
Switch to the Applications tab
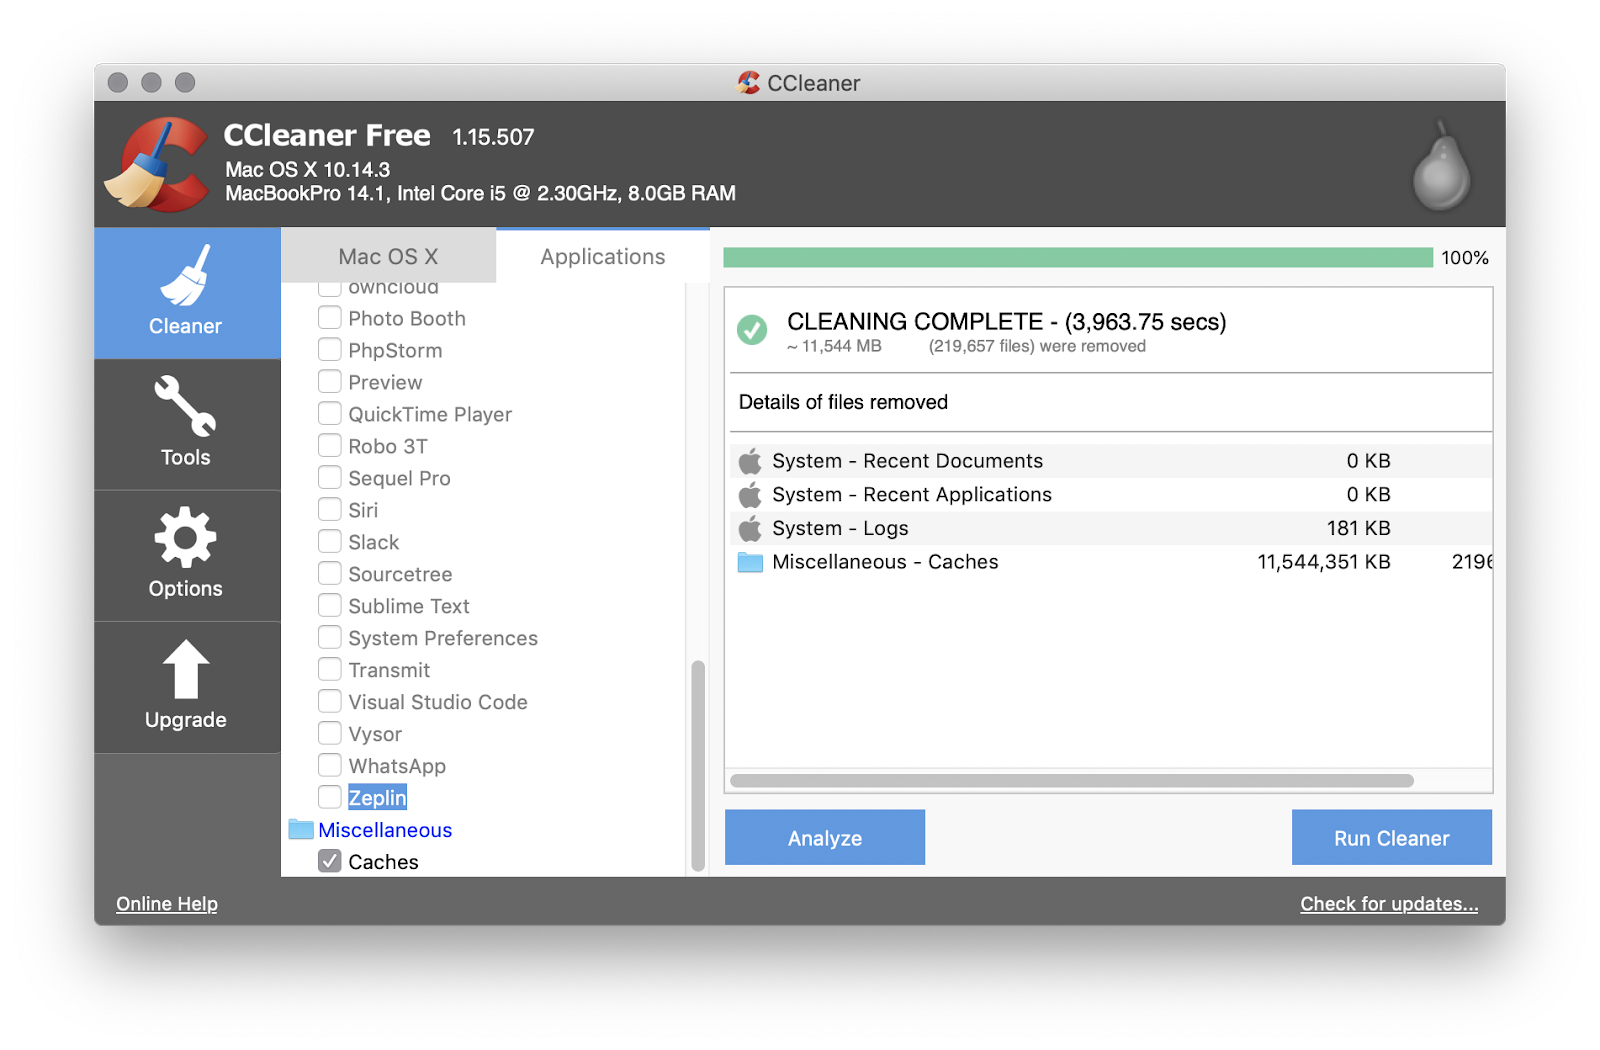click(602, 256)
